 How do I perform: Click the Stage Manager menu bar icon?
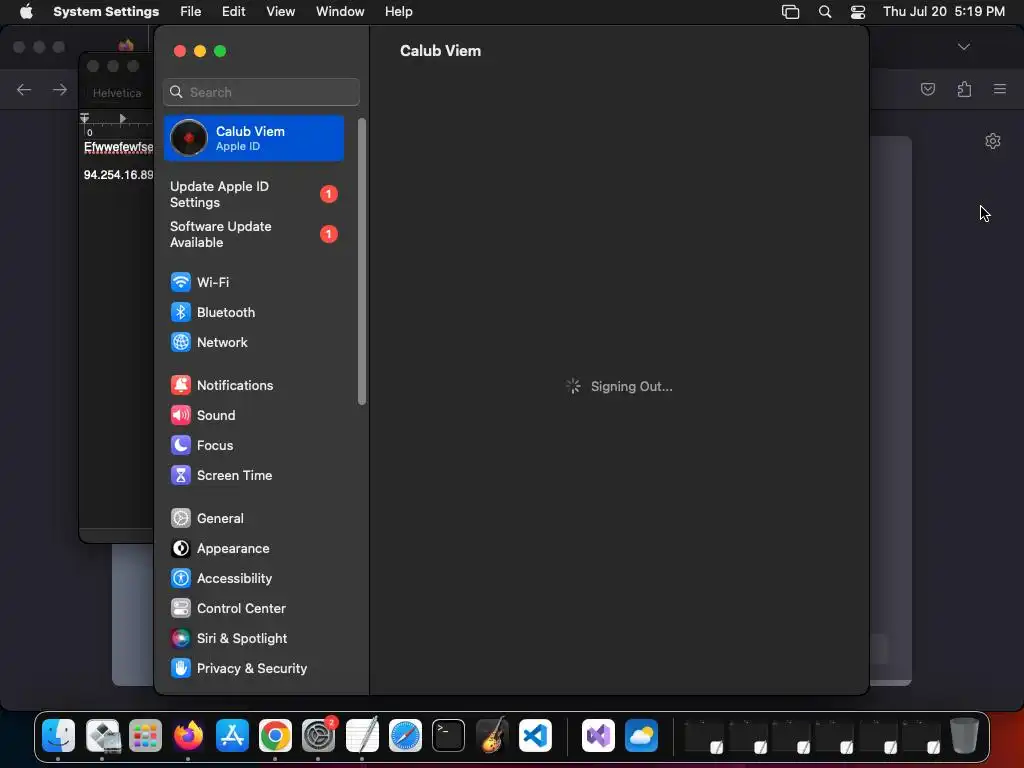(x=790, y=12)
